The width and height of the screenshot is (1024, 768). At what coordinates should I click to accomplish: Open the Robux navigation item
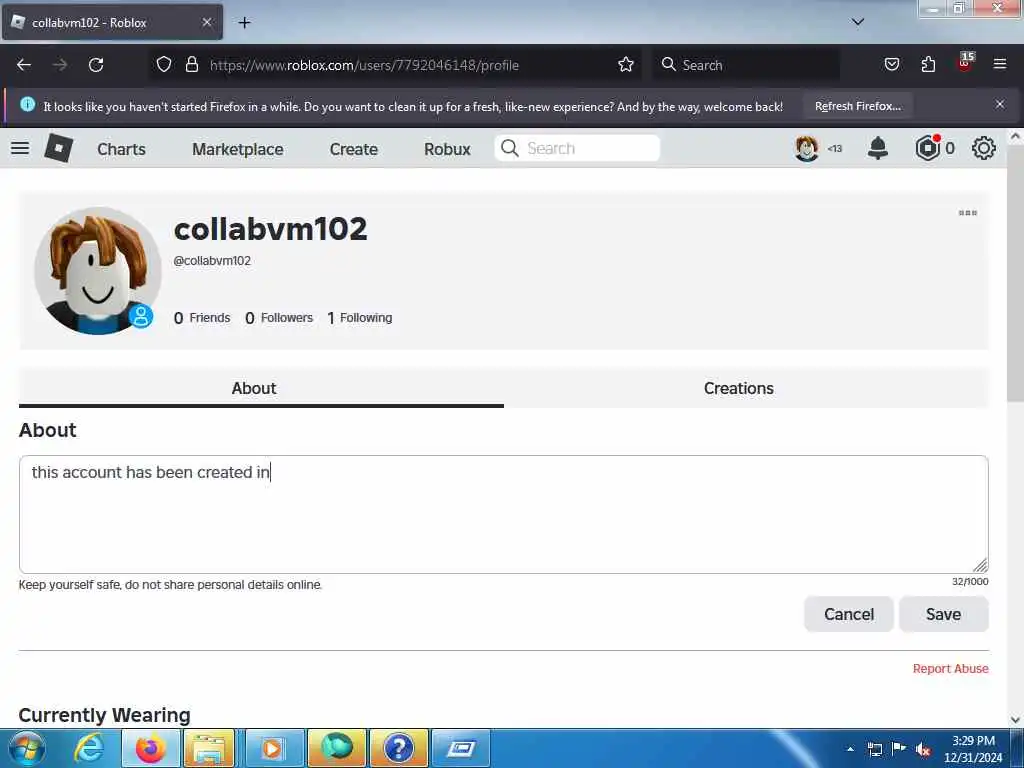pos(447,149)
